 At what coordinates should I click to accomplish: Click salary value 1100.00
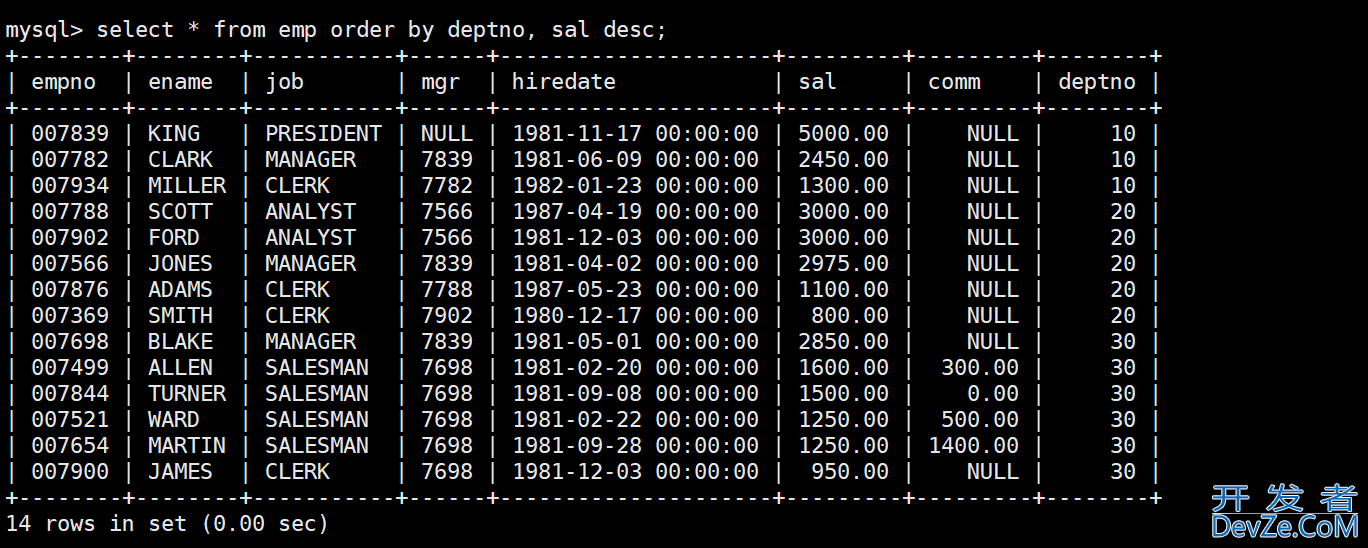click(843, 289)
